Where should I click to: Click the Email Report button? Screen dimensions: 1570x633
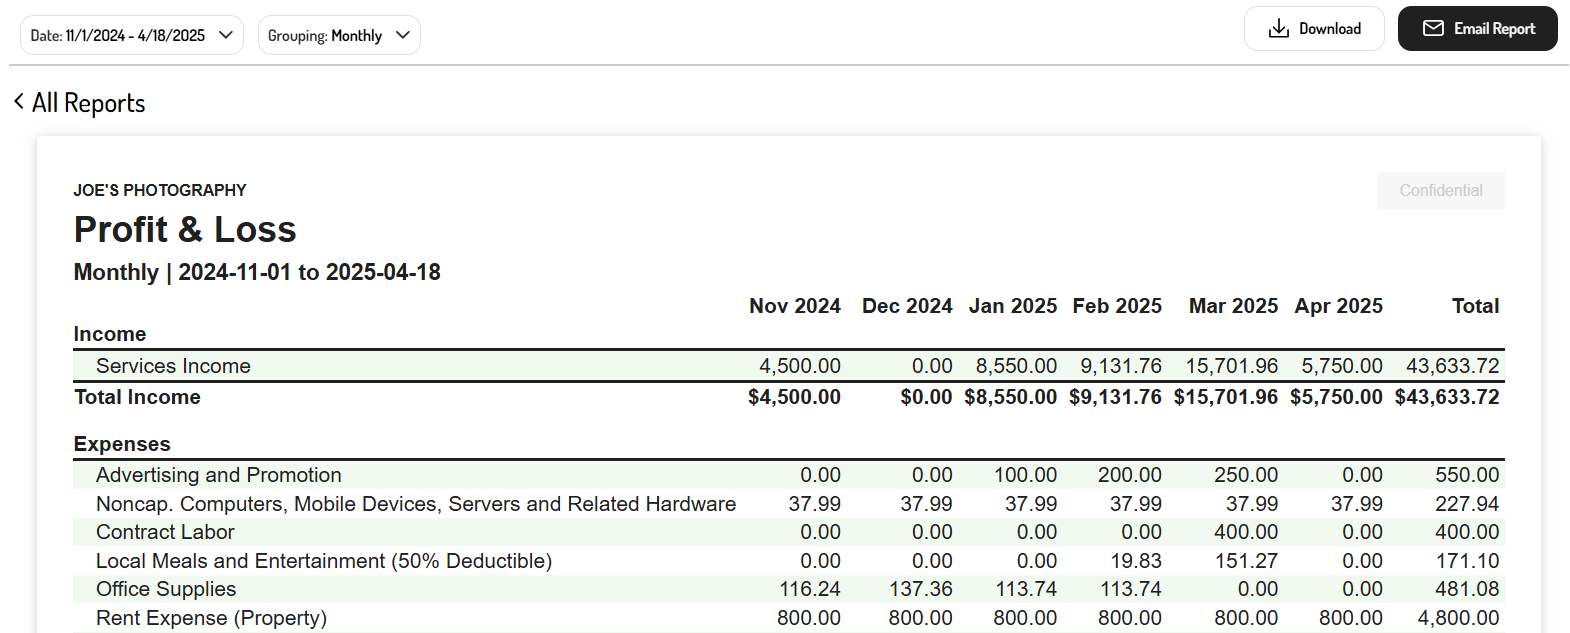pyautogui.click(x=1478, y=29)
